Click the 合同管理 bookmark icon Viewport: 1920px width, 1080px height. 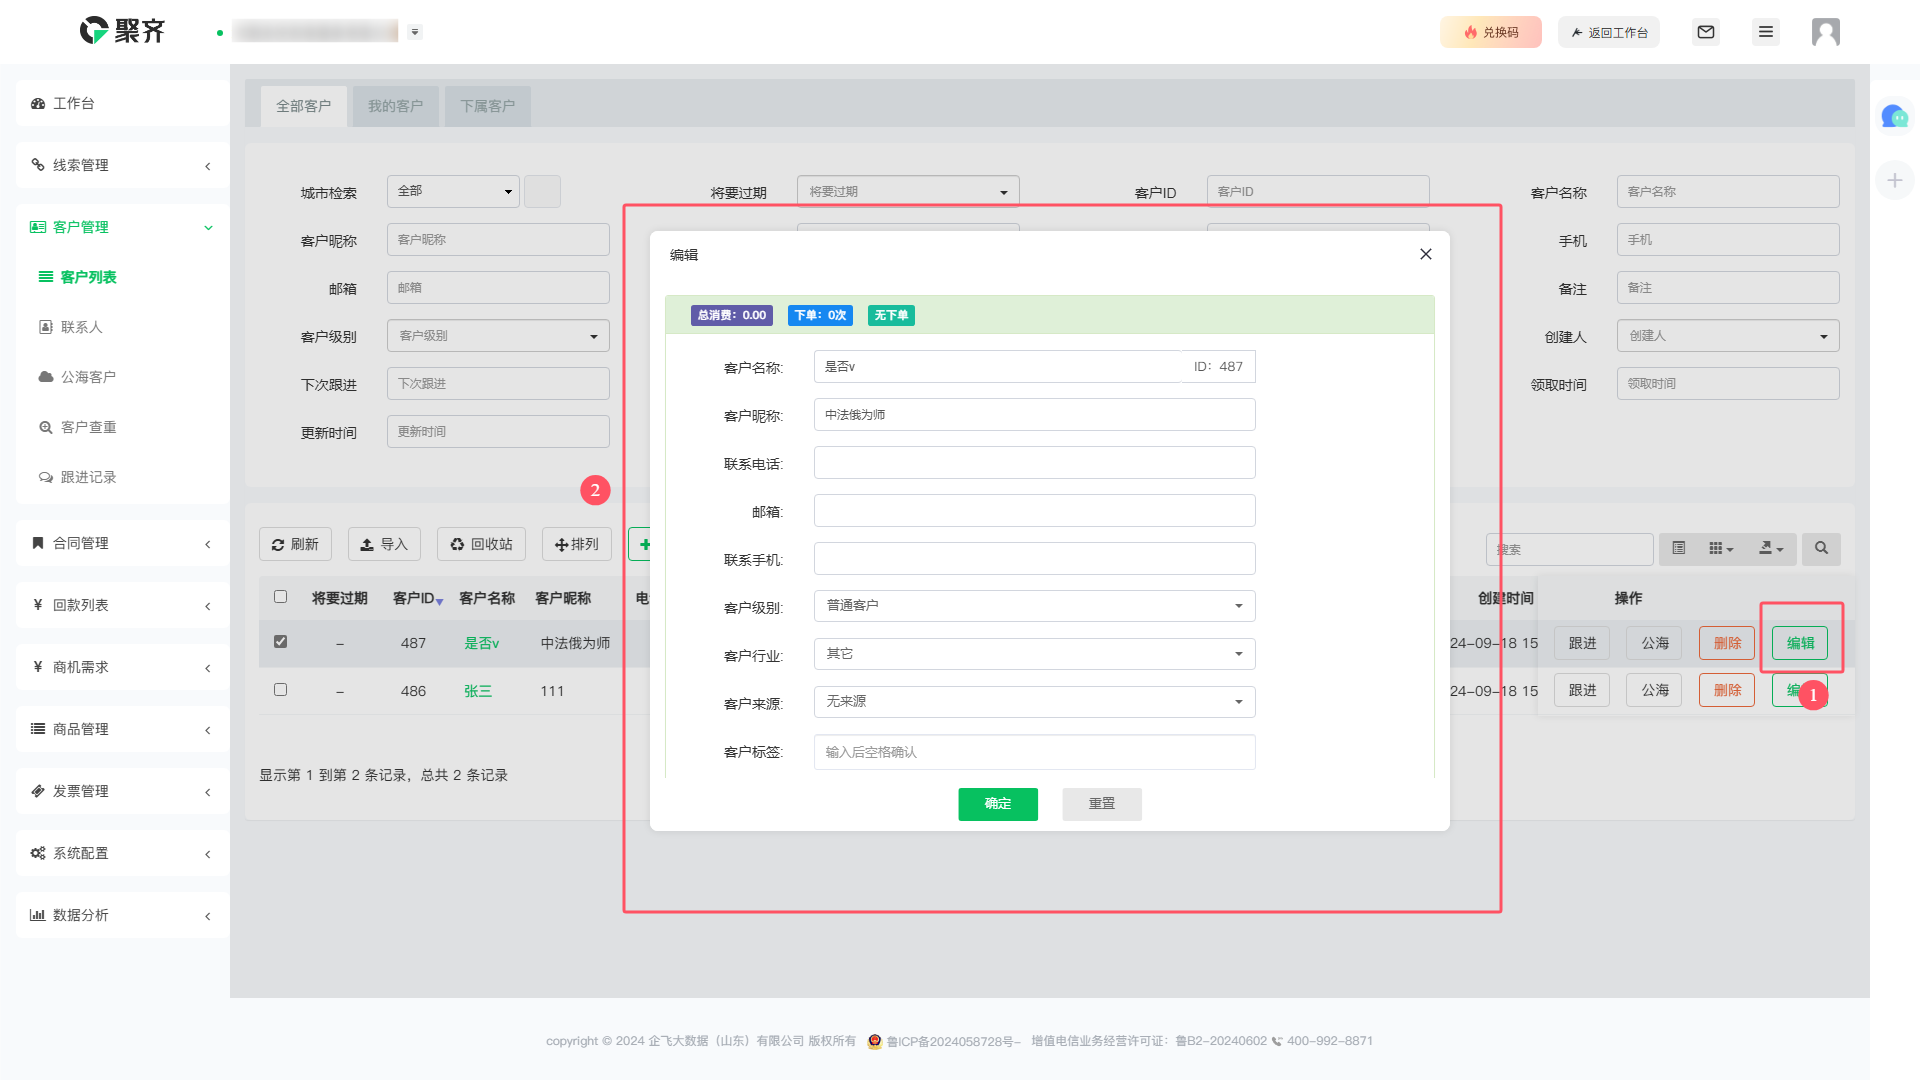38,543
